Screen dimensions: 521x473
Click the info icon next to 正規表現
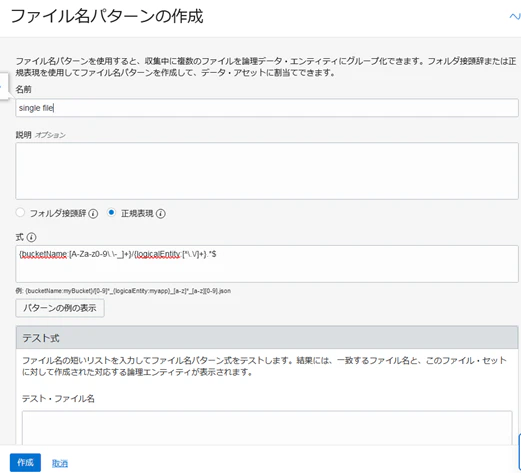[161, 214]
